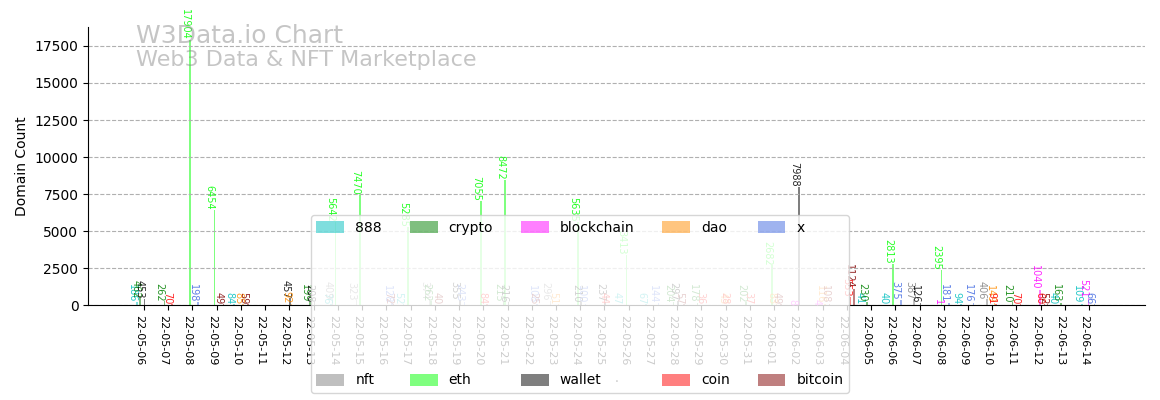Click the gray nft legend swatch
This screenshot has height=400, width=1160.
pos(329,380)
